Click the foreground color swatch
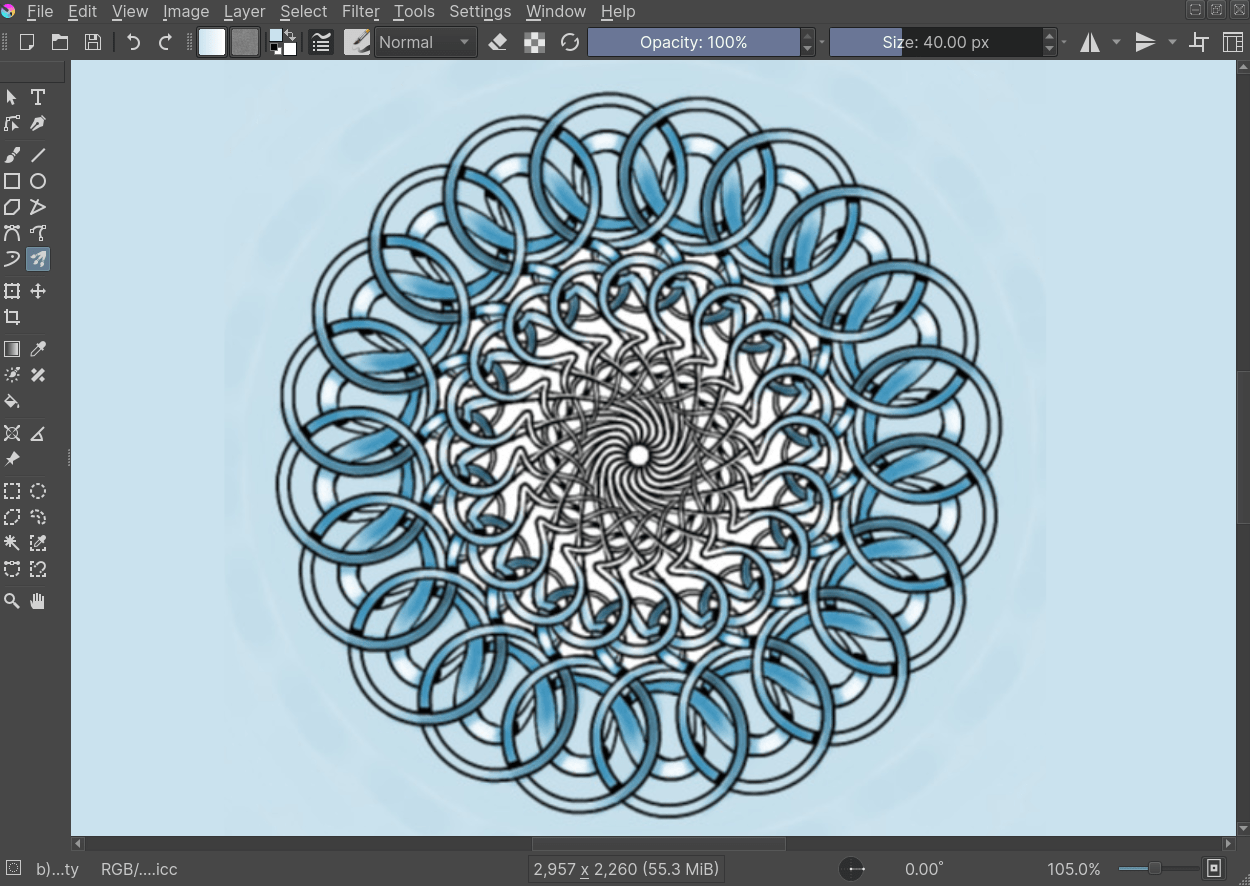The width and height of the screenshot is (1250, 886). (x=276, y=36)
